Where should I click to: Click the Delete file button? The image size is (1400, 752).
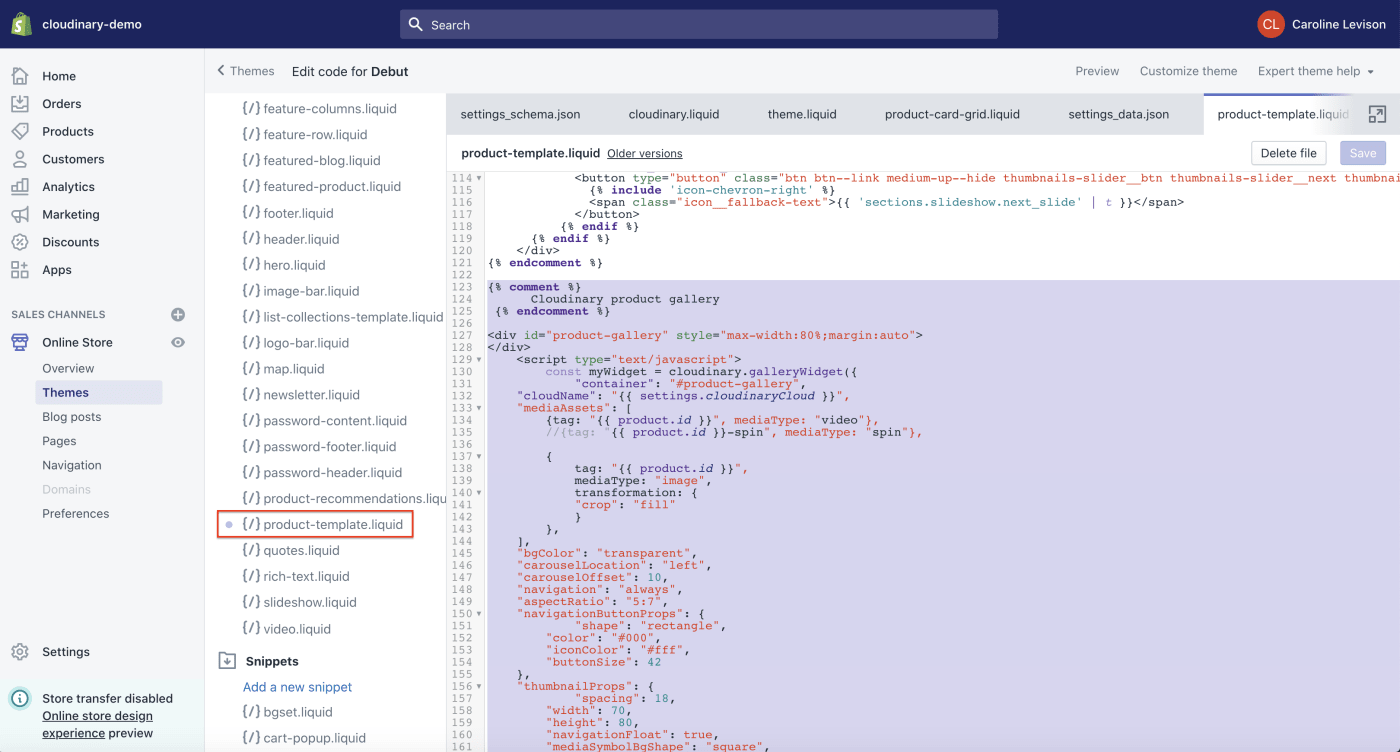tap(1289, 153)
